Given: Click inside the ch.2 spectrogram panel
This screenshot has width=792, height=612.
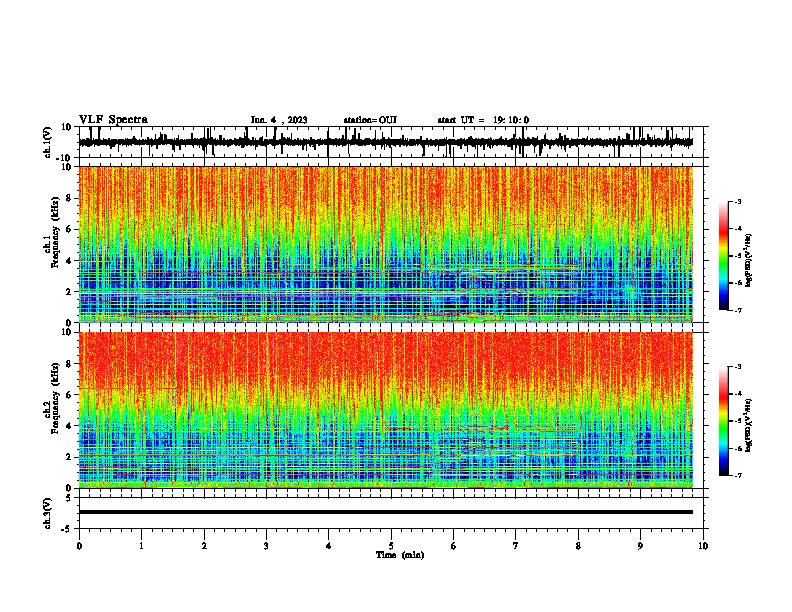Looking at the screenshot, I should [x=386, y=410].
